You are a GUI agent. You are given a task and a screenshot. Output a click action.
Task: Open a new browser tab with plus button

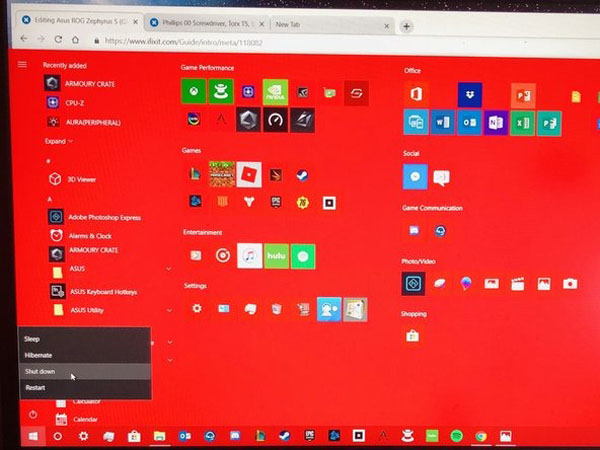[406, 26]
